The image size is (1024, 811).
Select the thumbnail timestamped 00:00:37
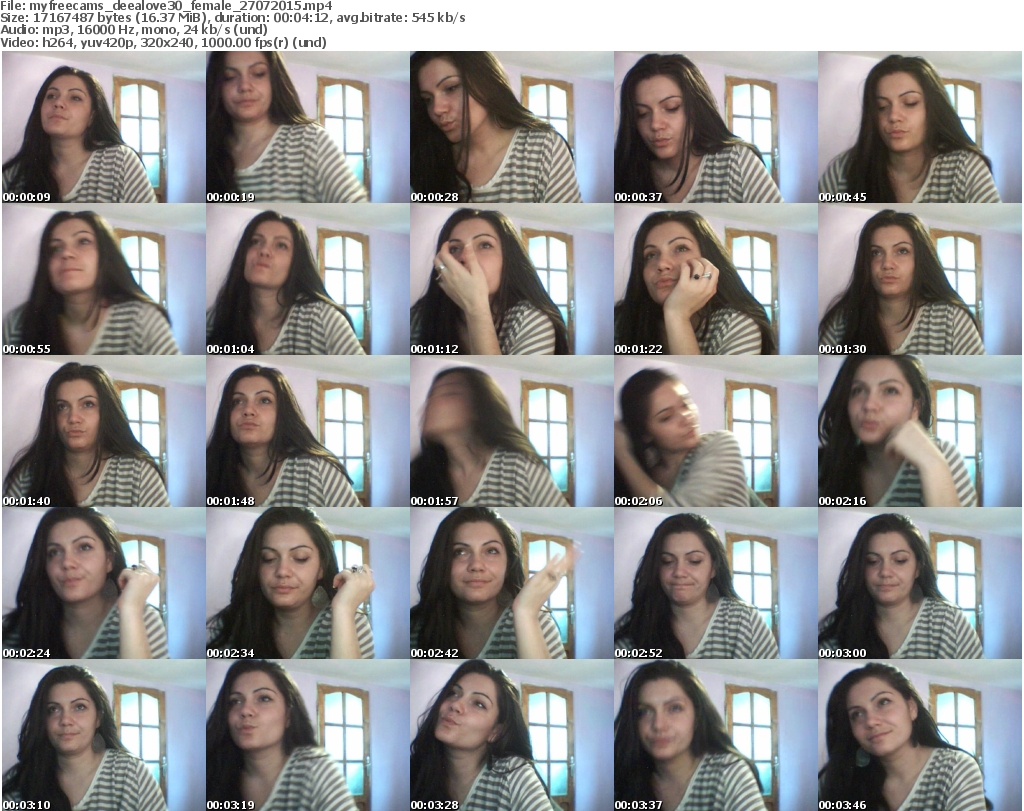click(716, 127)
